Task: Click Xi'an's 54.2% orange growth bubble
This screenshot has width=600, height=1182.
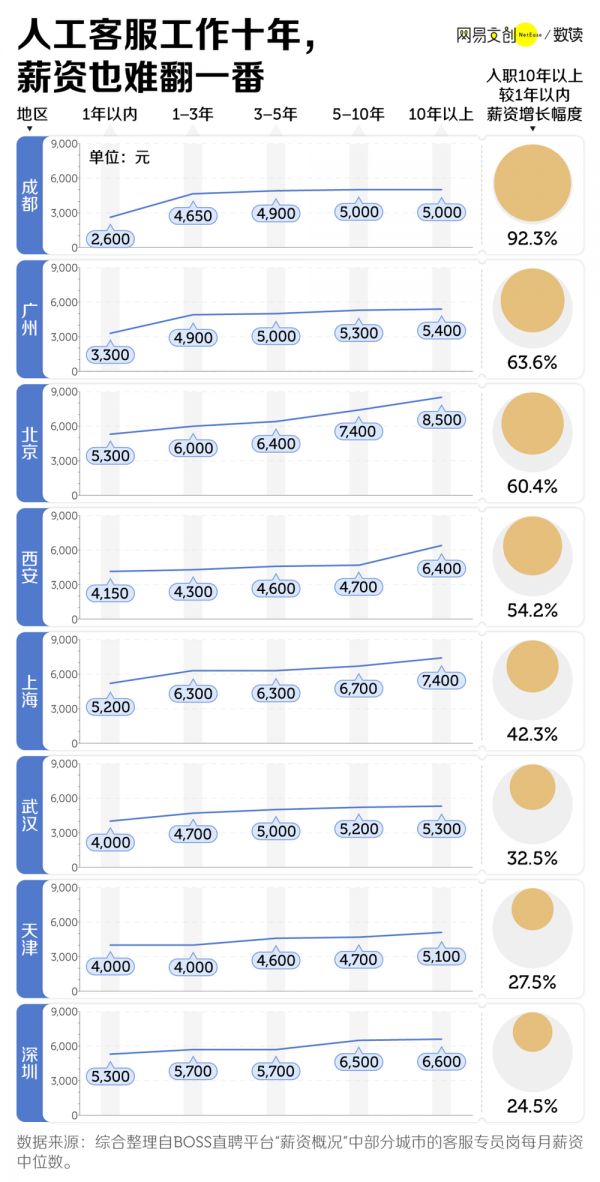Action: click(x=532, y=546)
